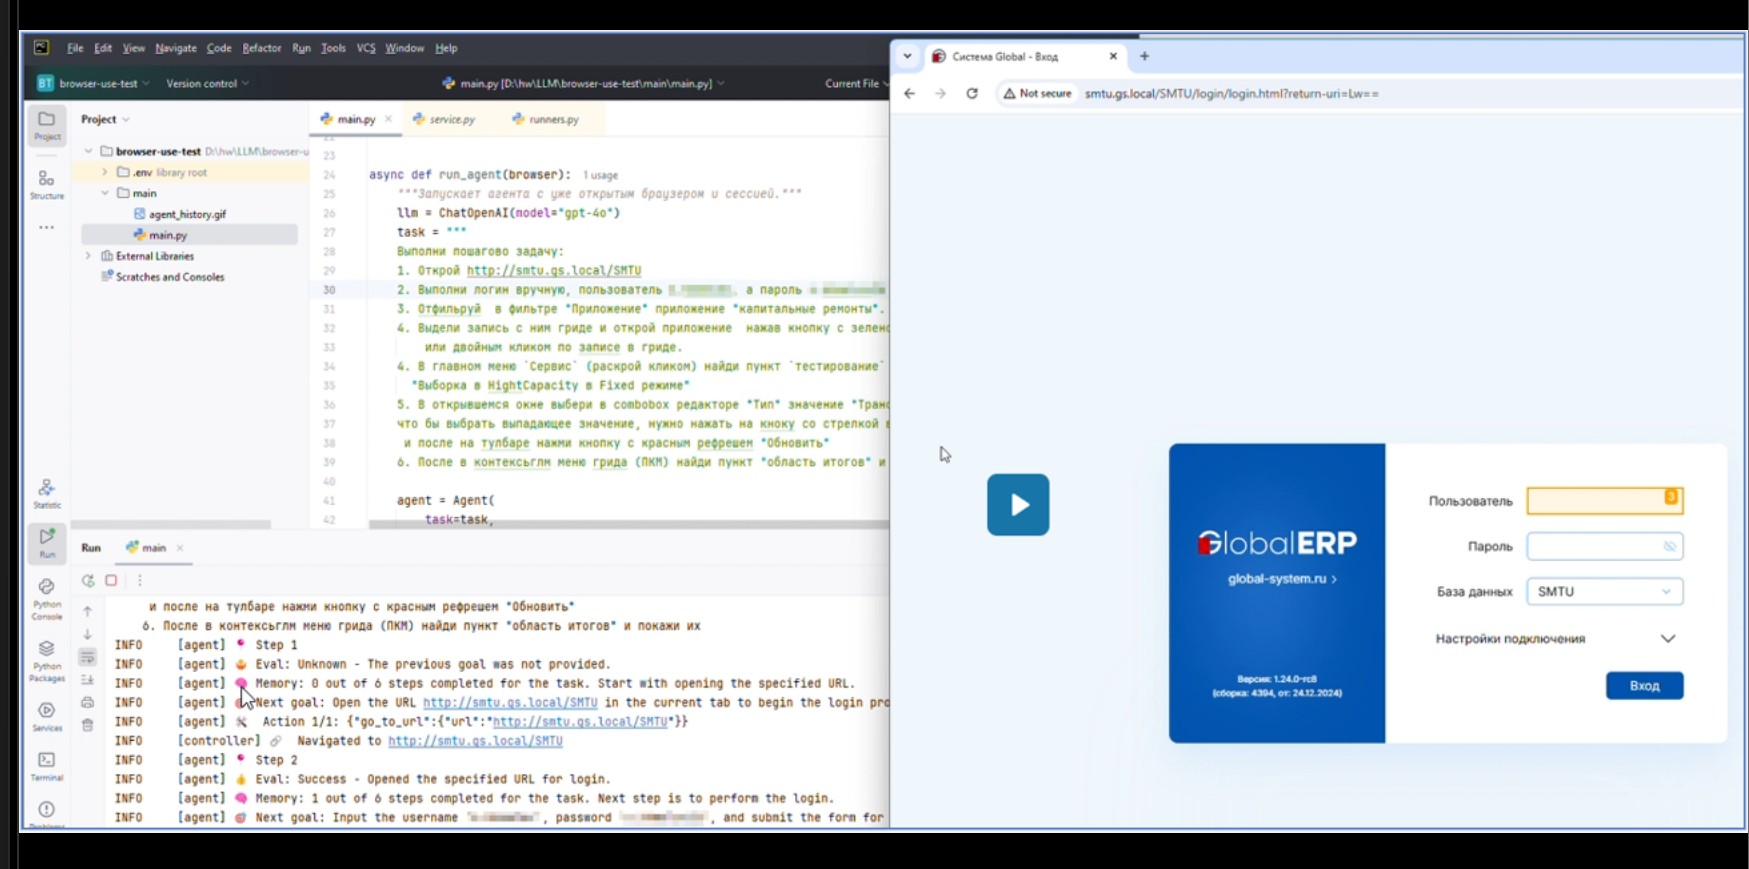This screenshot has height=869, width=1749.
Task: Toggle password visibility eye icon
Action: (1669, 546)
